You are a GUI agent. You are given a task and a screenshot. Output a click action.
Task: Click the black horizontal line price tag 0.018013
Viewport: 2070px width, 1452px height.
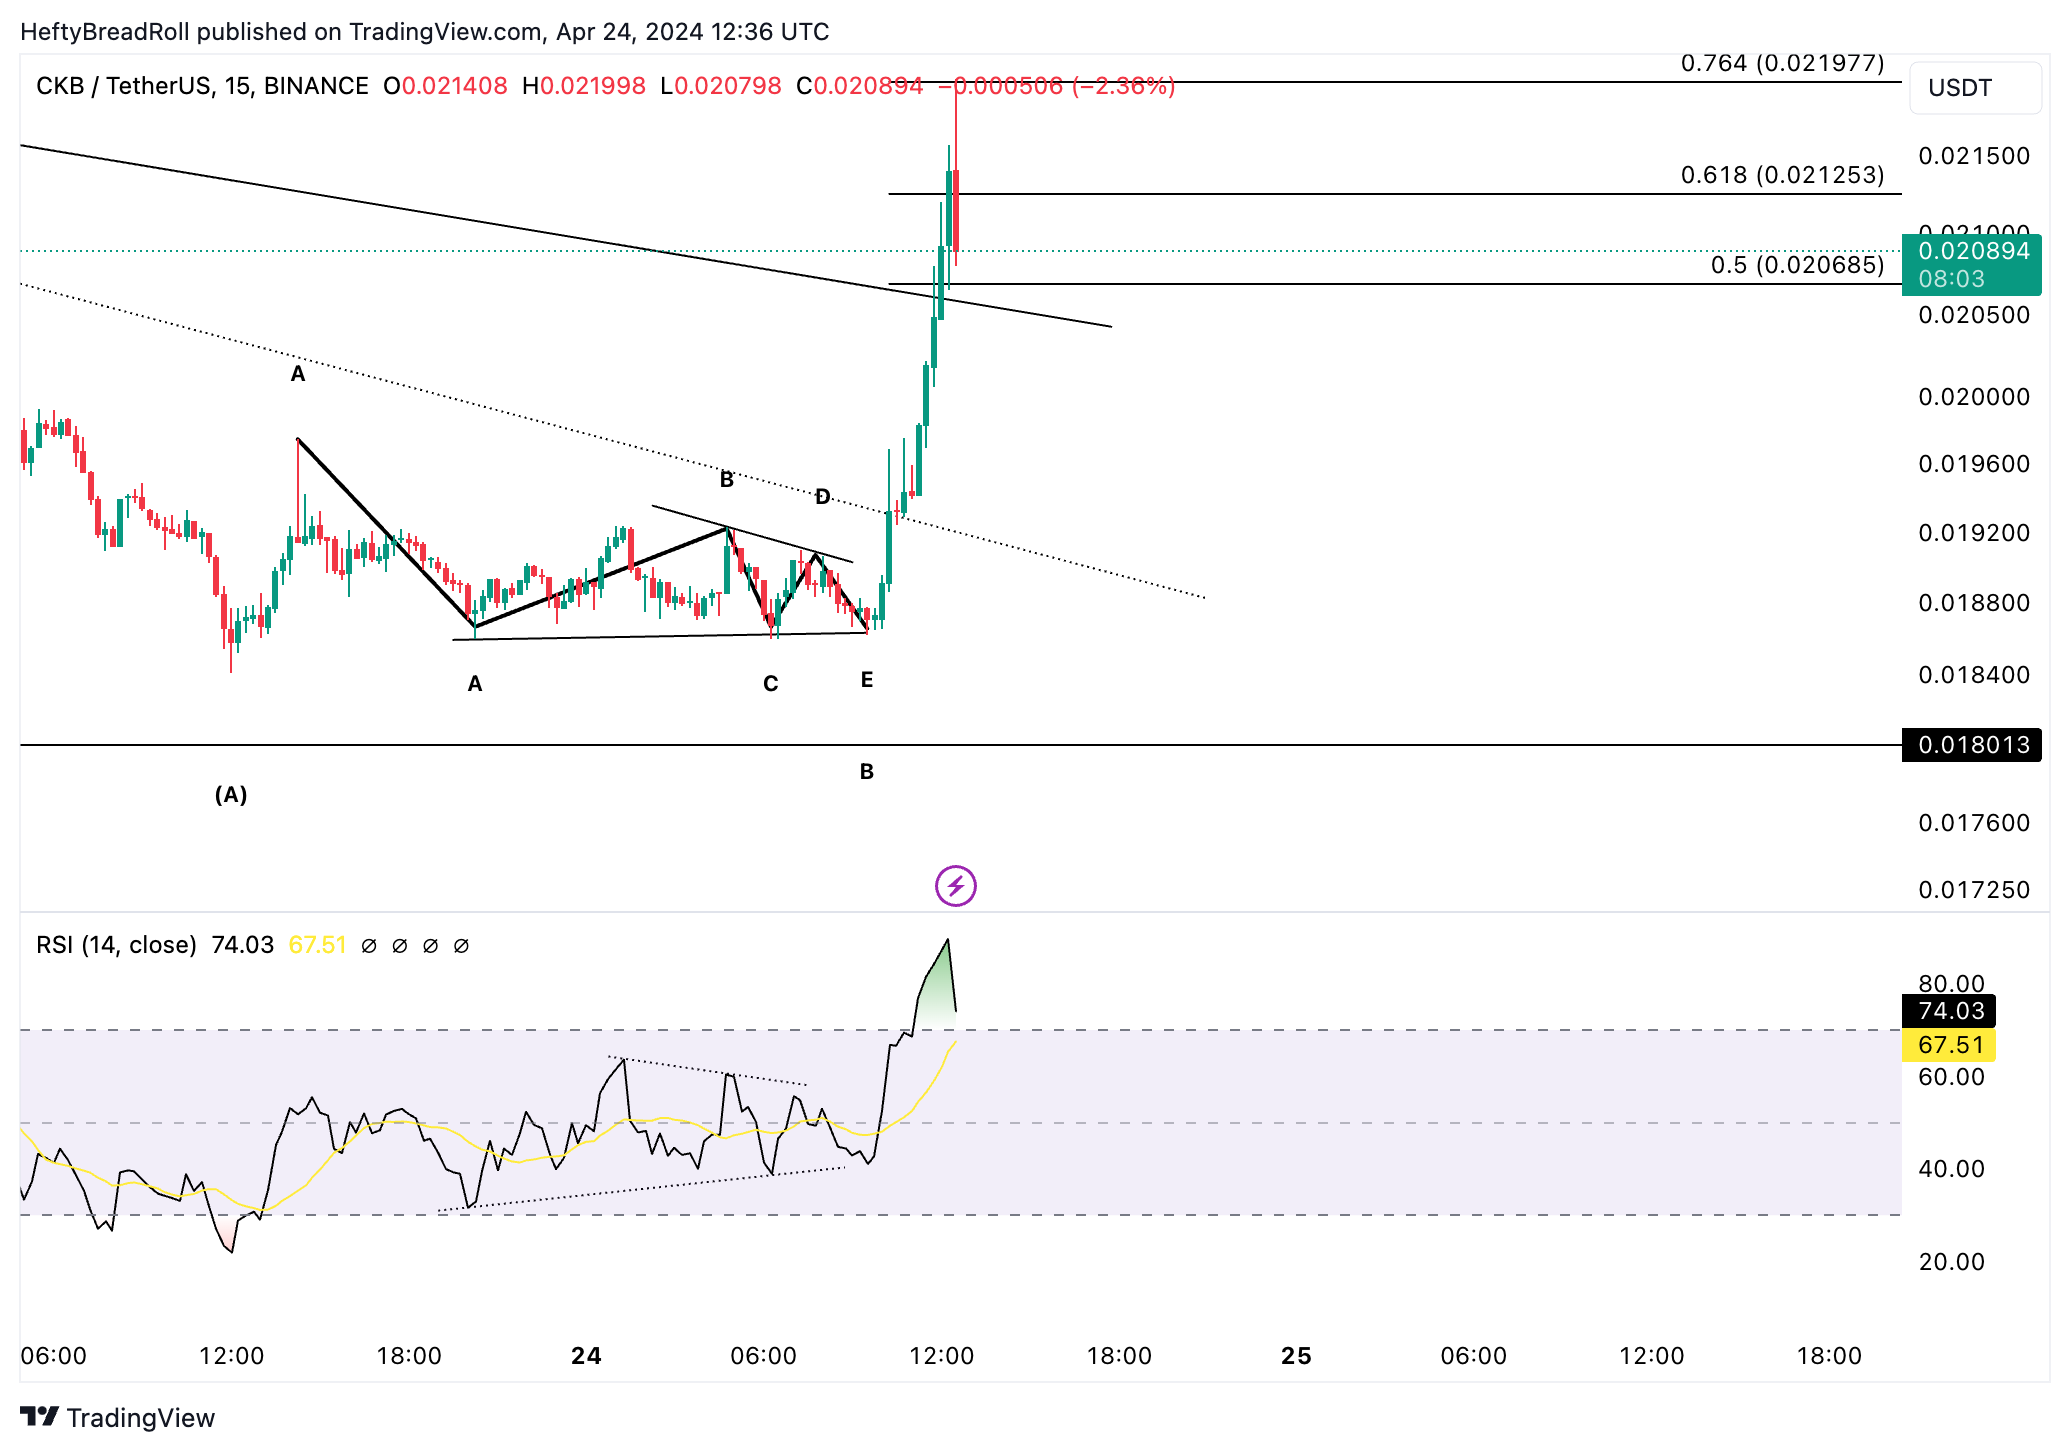1972,745
